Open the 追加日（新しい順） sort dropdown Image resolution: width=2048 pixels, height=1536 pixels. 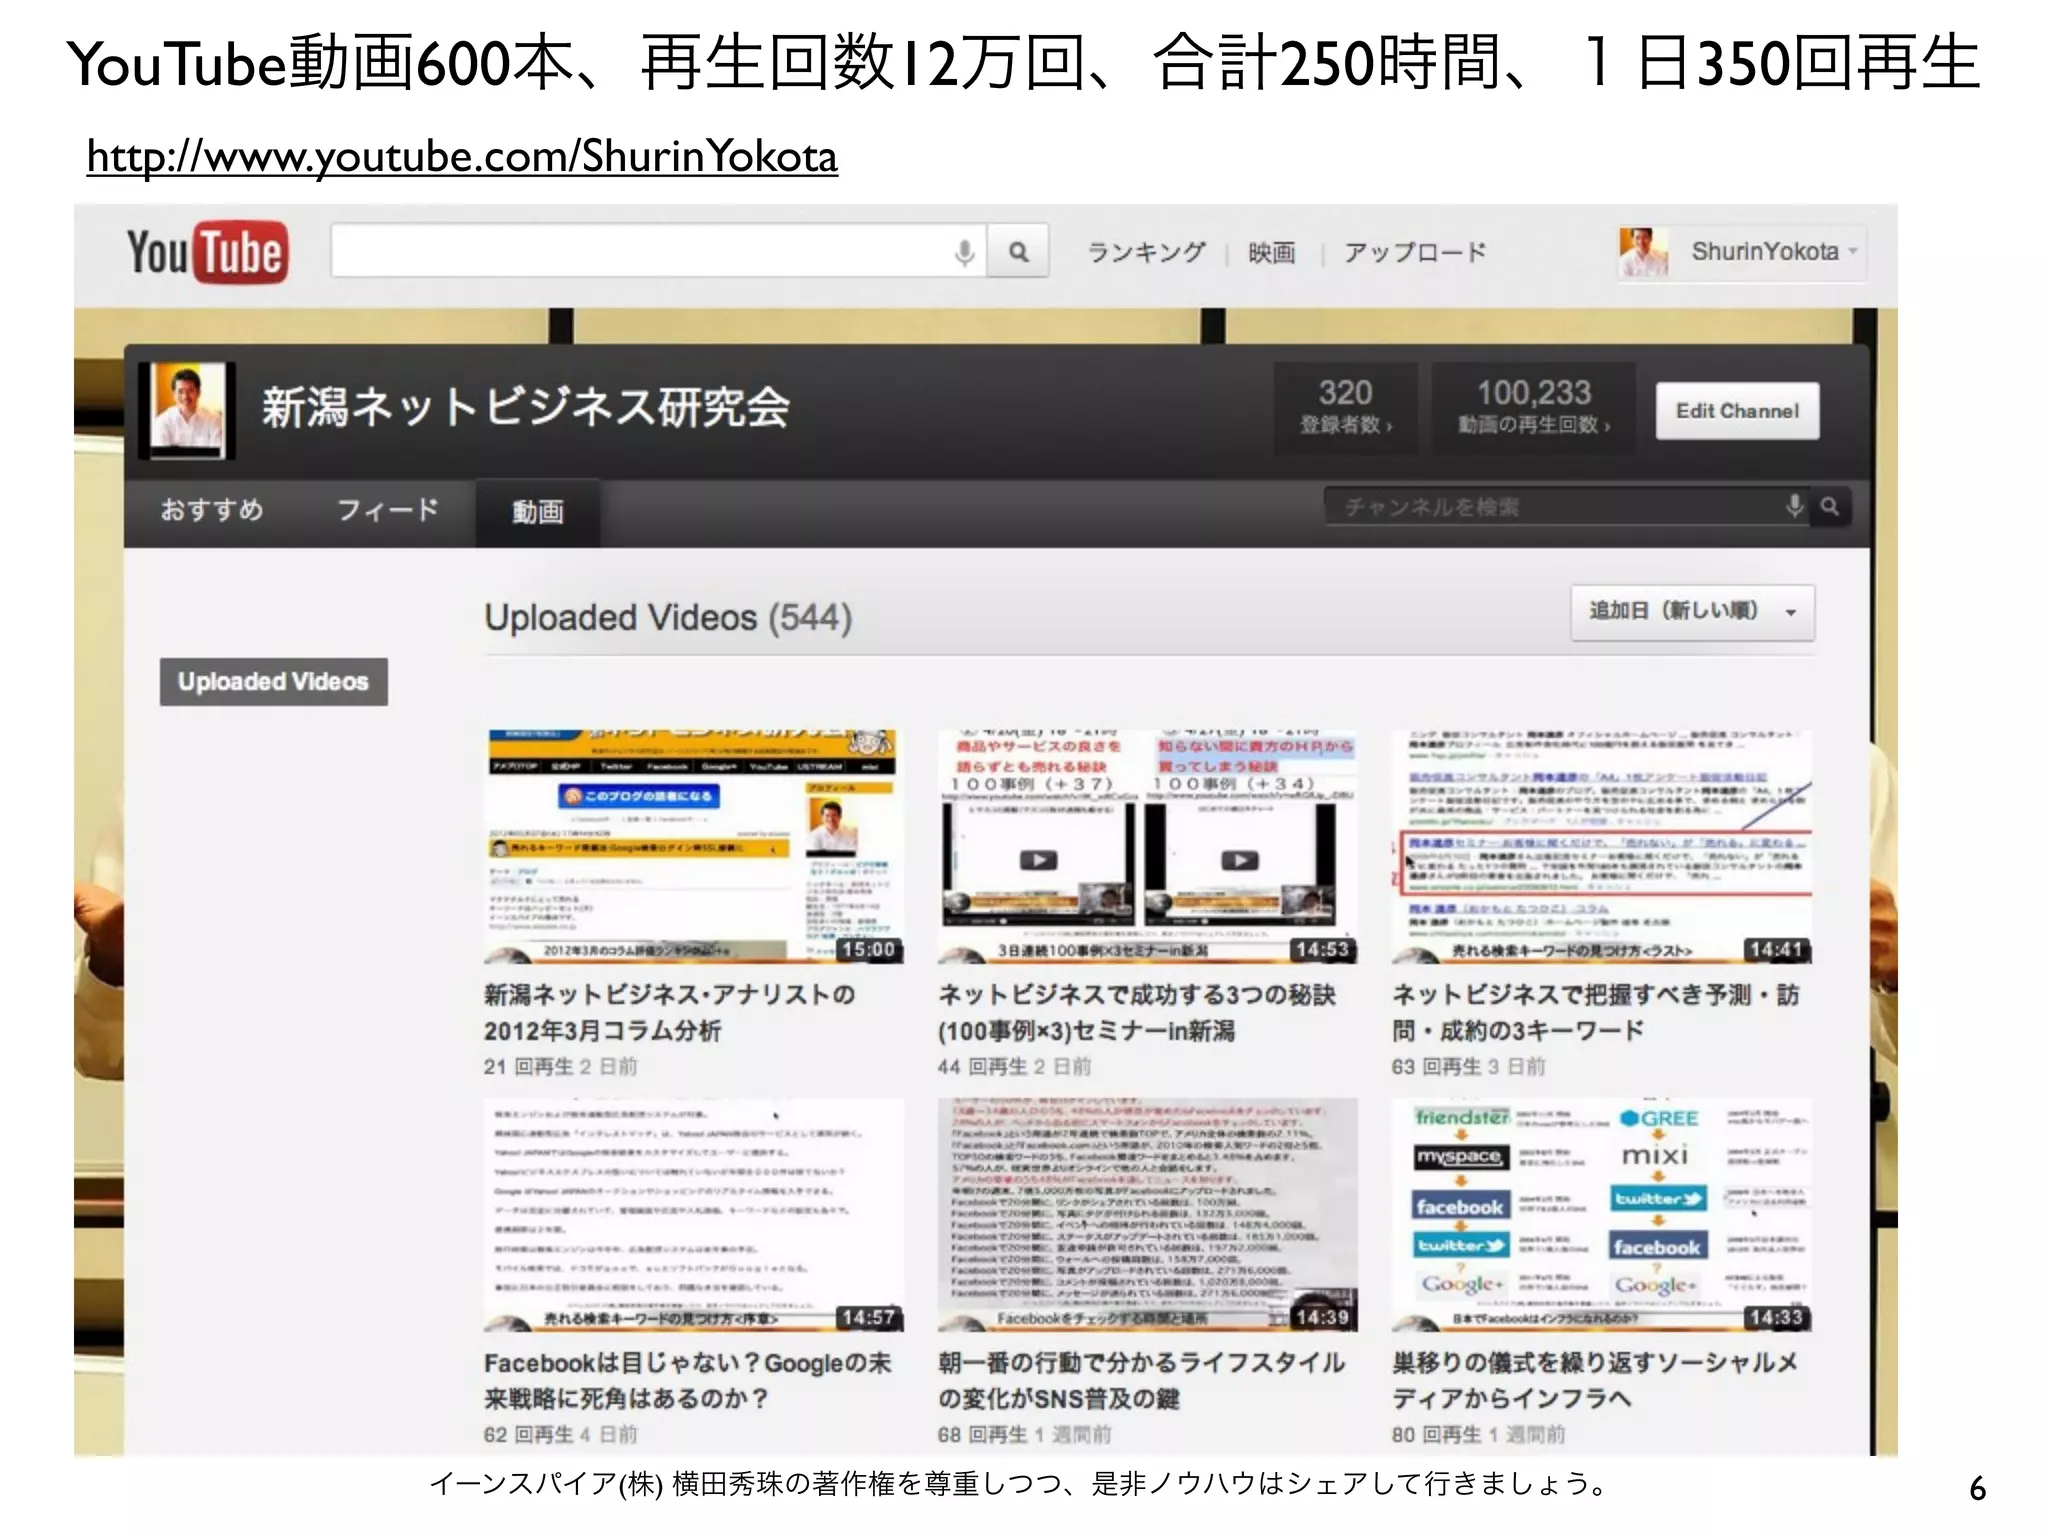click(x=1692, y=612)
